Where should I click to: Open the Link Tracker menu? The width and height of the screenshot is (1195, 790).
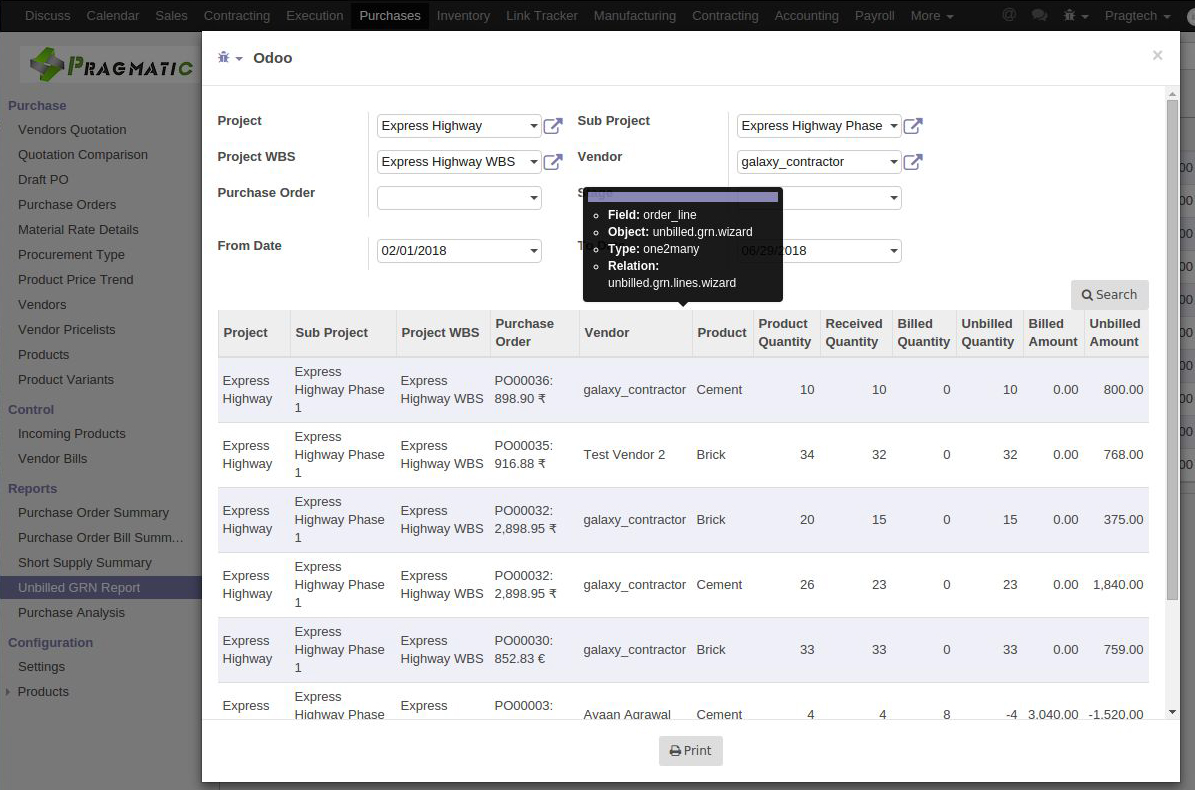pyautogui.click(x=542, y=15)
